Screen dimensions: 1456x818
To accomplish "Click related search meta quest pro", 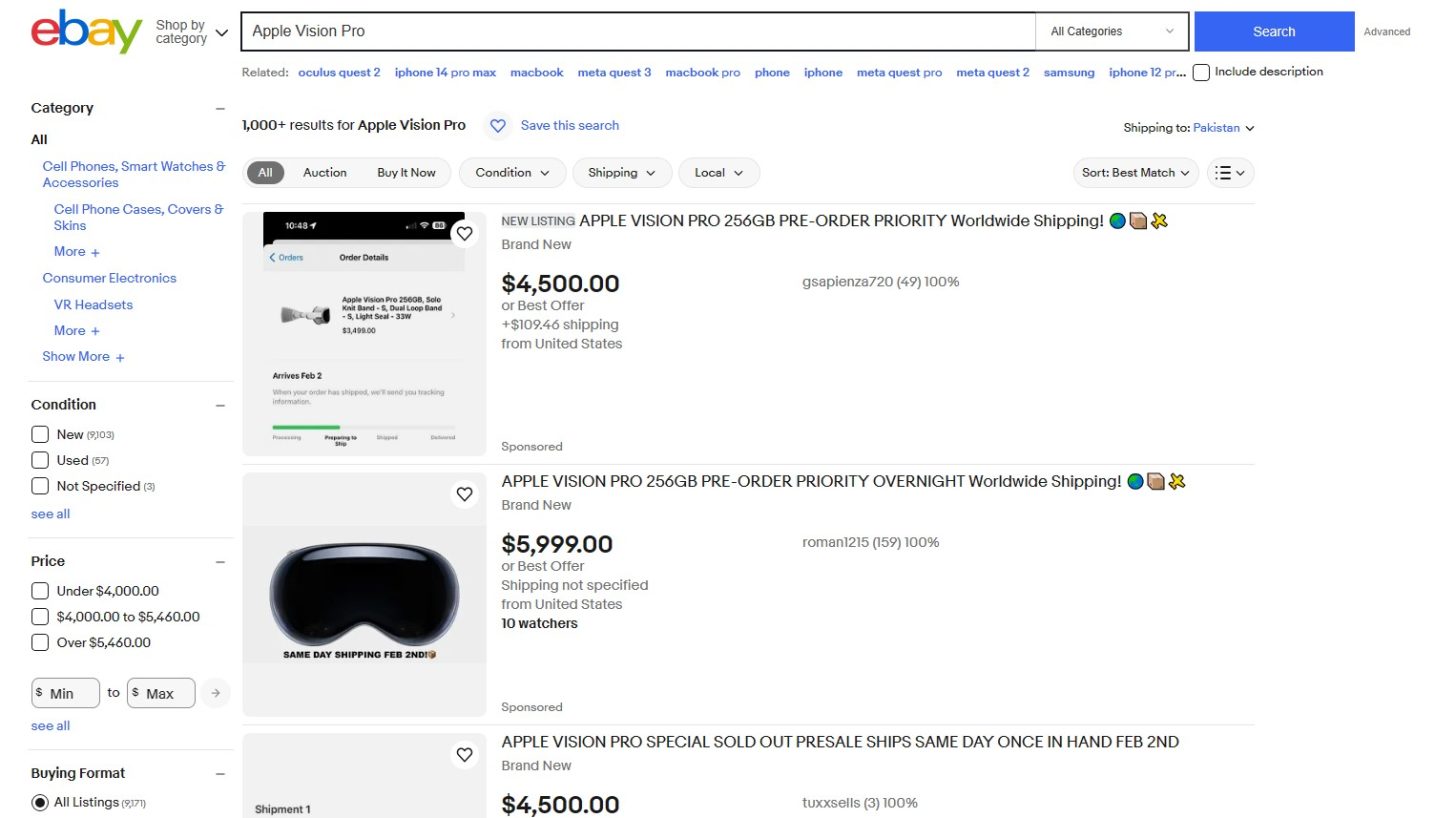I will click(899, 73).
